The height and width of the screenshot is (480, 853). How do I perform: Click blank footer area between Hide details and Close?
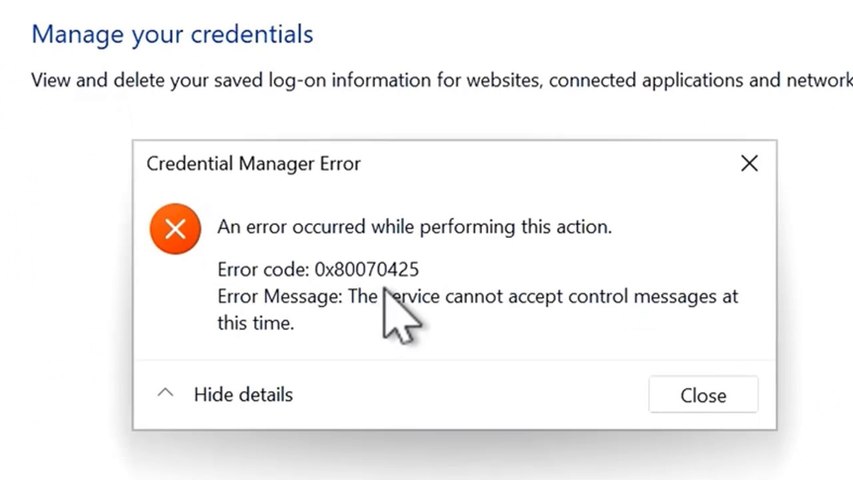click(470, 394)
